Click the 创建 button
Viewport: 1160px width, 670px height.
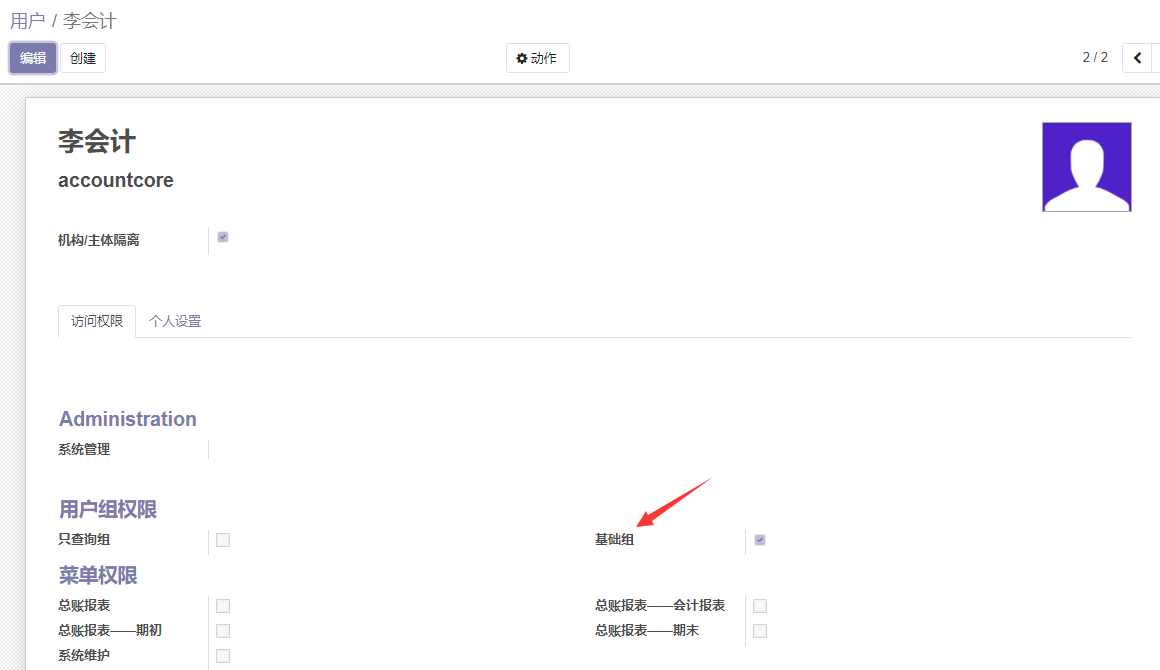83,58
